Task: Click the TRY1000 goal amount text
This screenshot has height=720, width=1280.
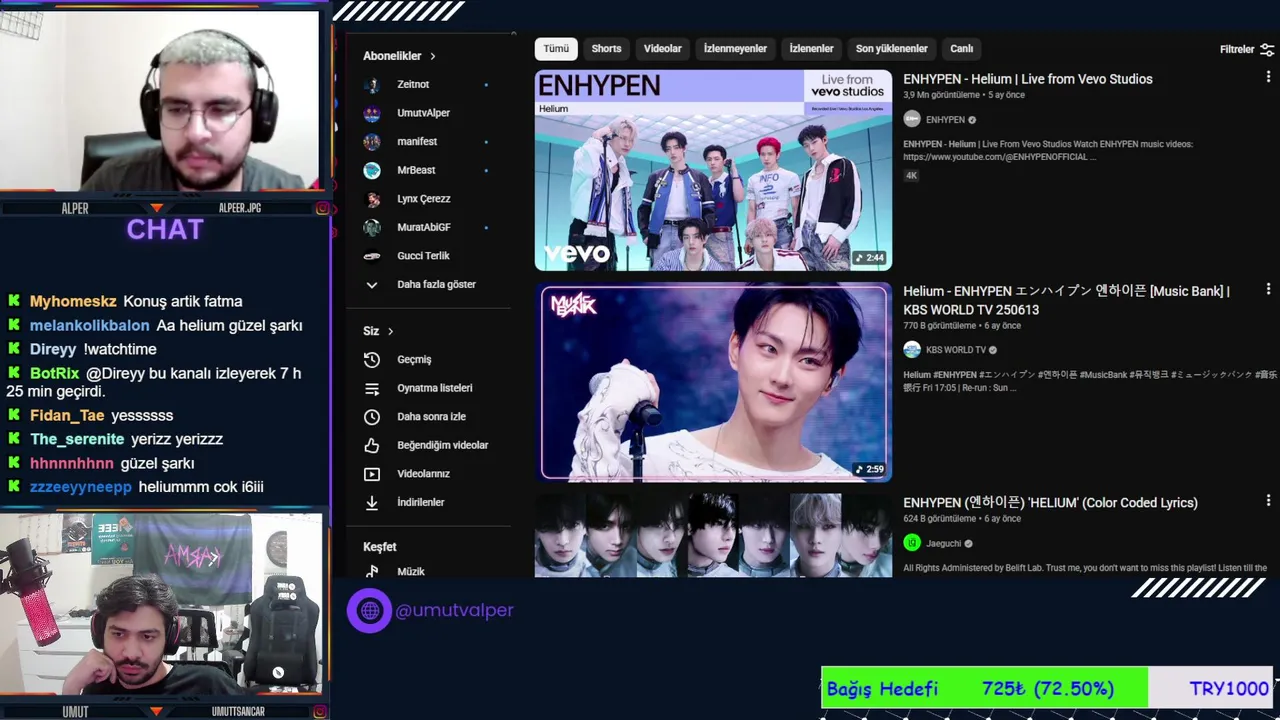Action: click(1229, 688)
